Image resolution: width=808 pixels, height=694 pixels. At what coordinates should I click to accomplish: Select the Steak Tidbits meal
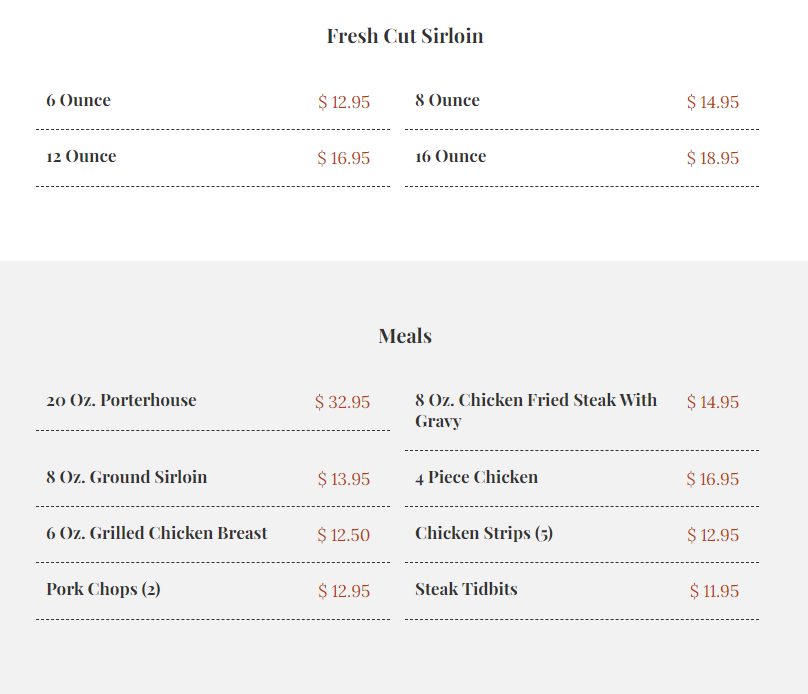[x=466, y=589]
